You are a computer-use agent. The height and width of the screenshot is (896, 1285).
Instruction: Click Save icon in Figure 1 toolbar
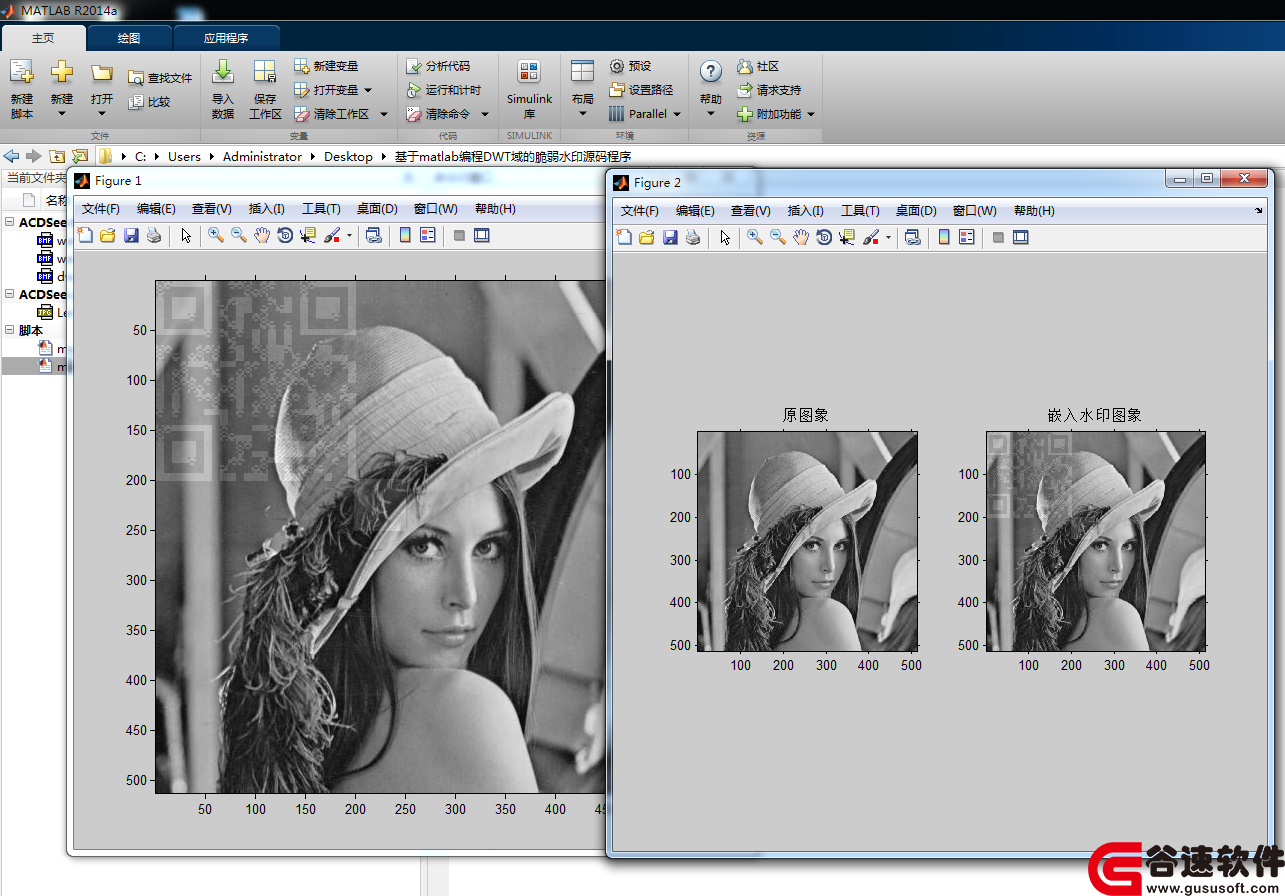[x=131, y=235]
